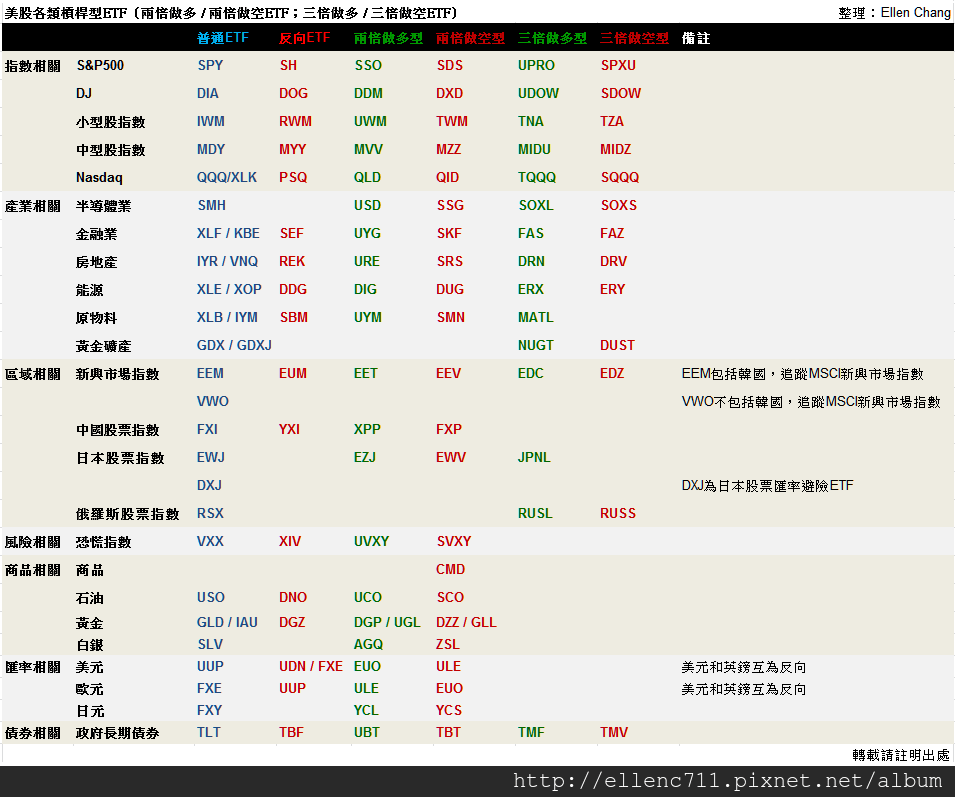
Task: Click the SMH ticker
Action: pyautogui.click(x=211, y=205)
